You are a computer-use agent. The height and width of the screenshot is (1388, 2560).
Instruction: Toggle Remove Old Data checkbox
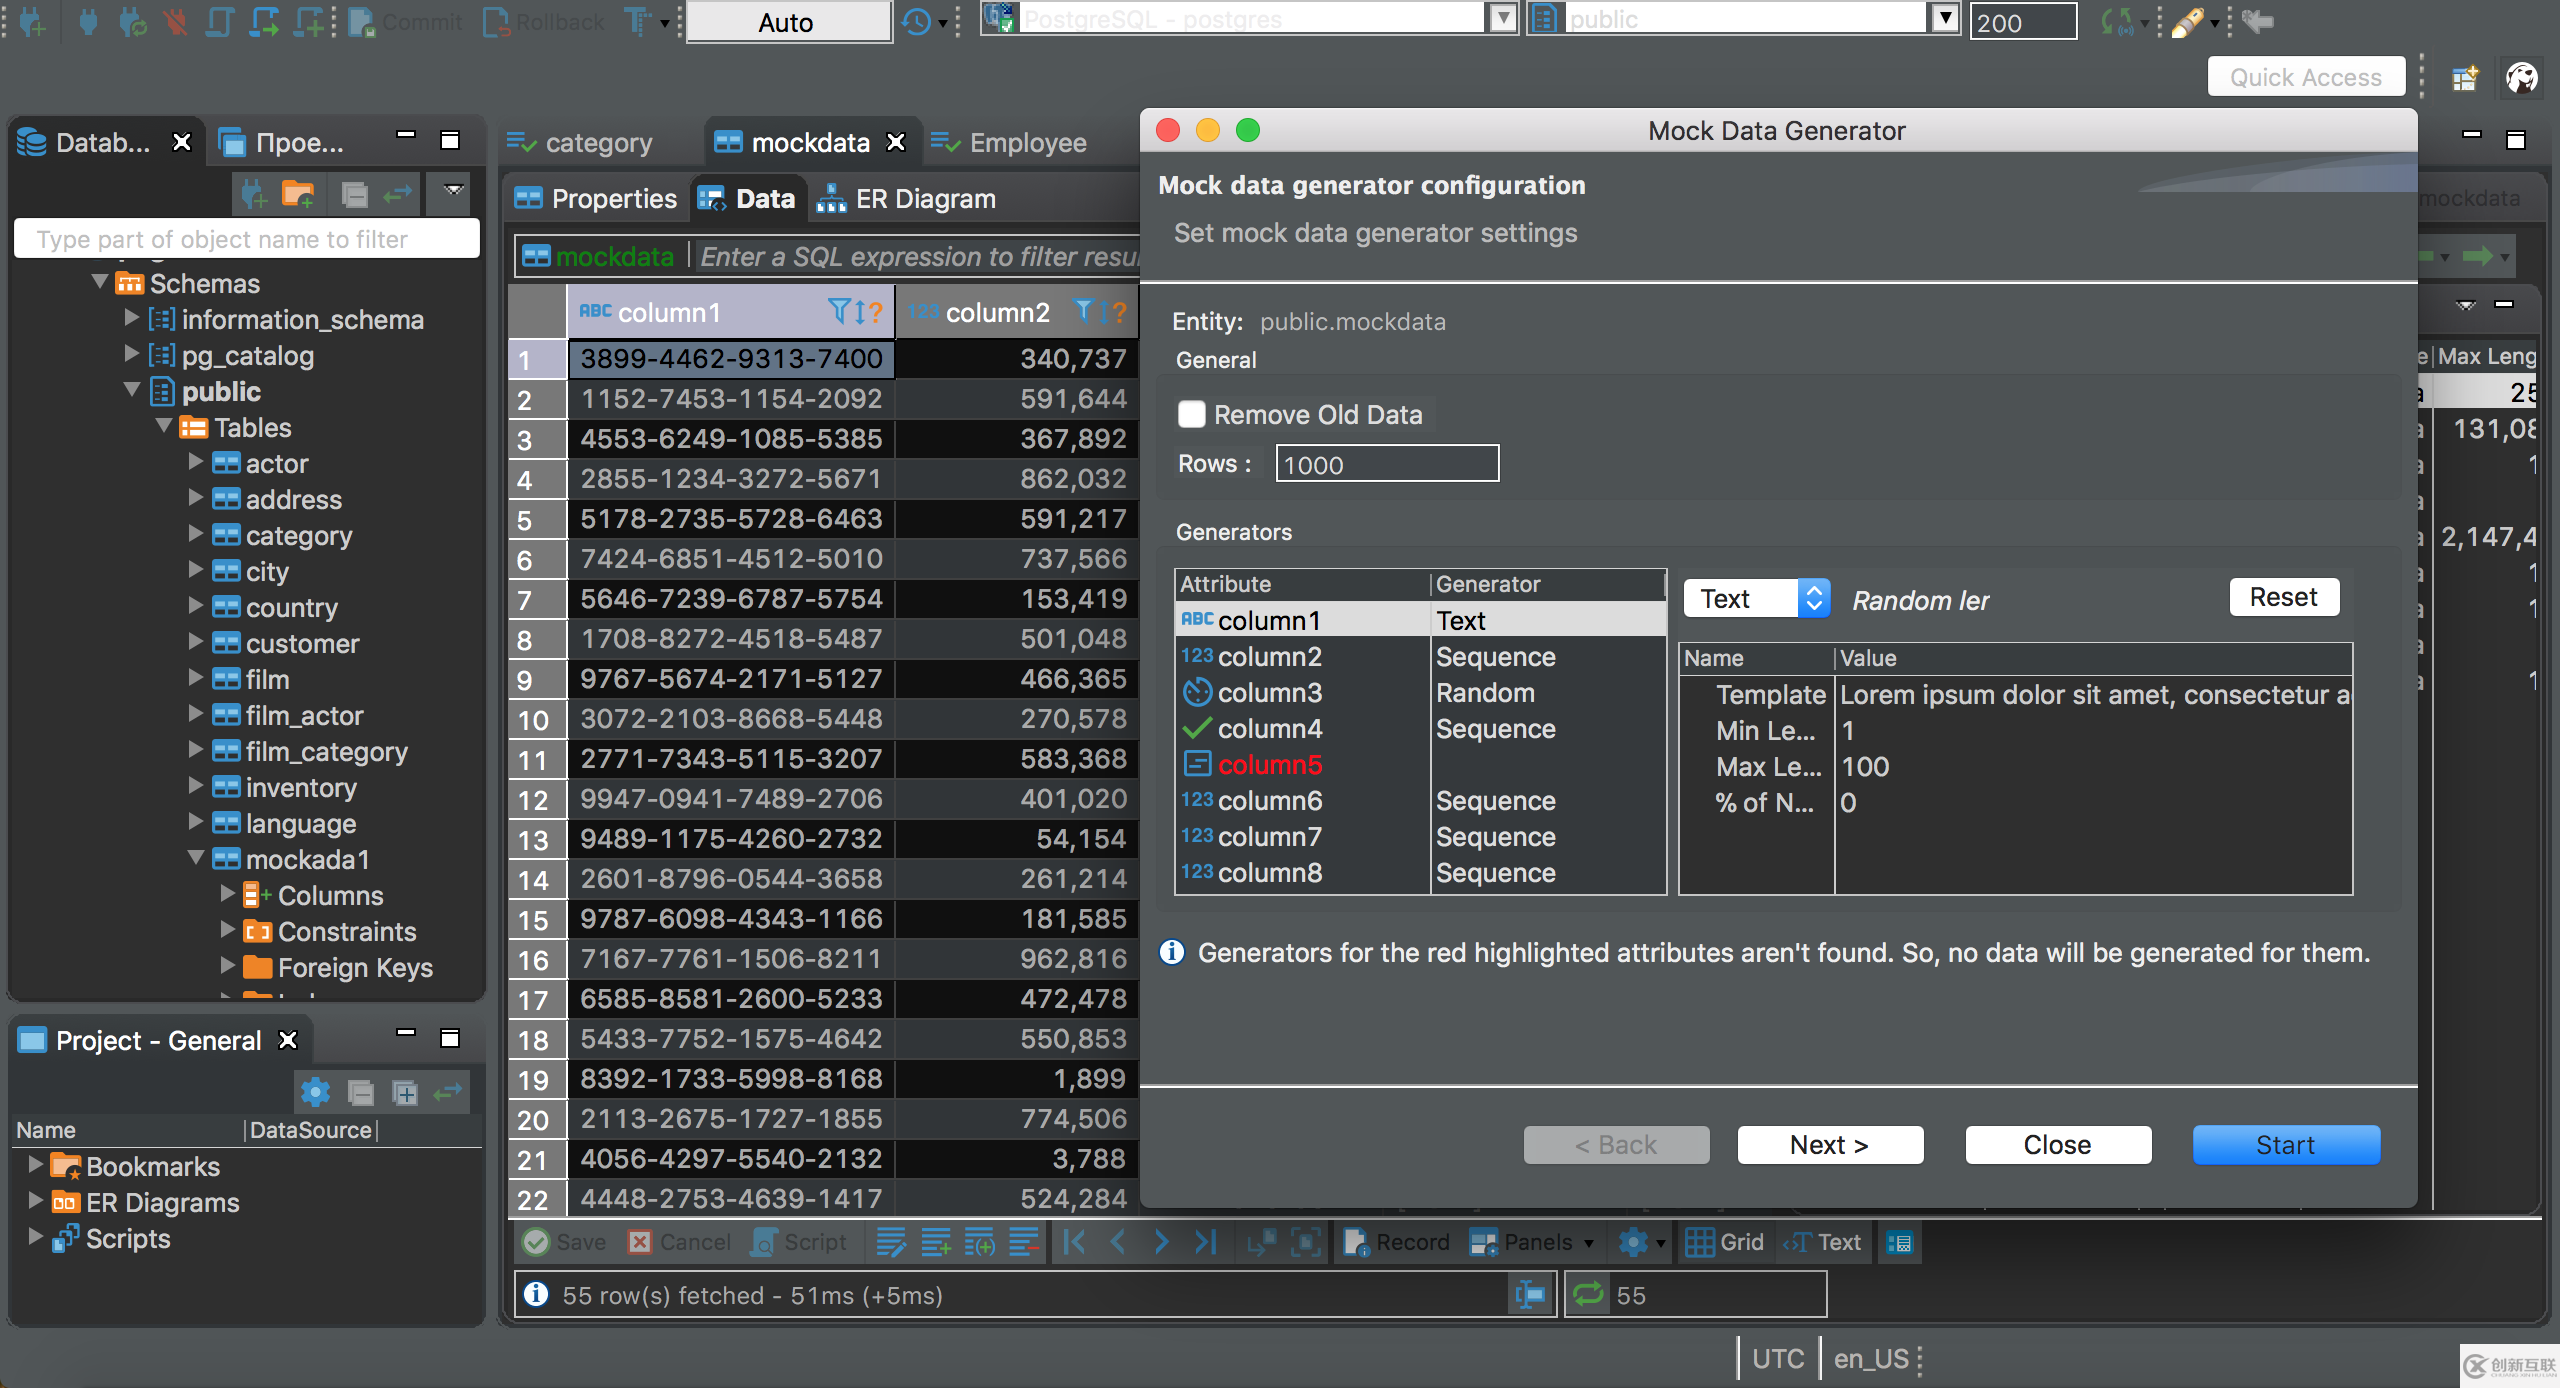click(1191, 412)
